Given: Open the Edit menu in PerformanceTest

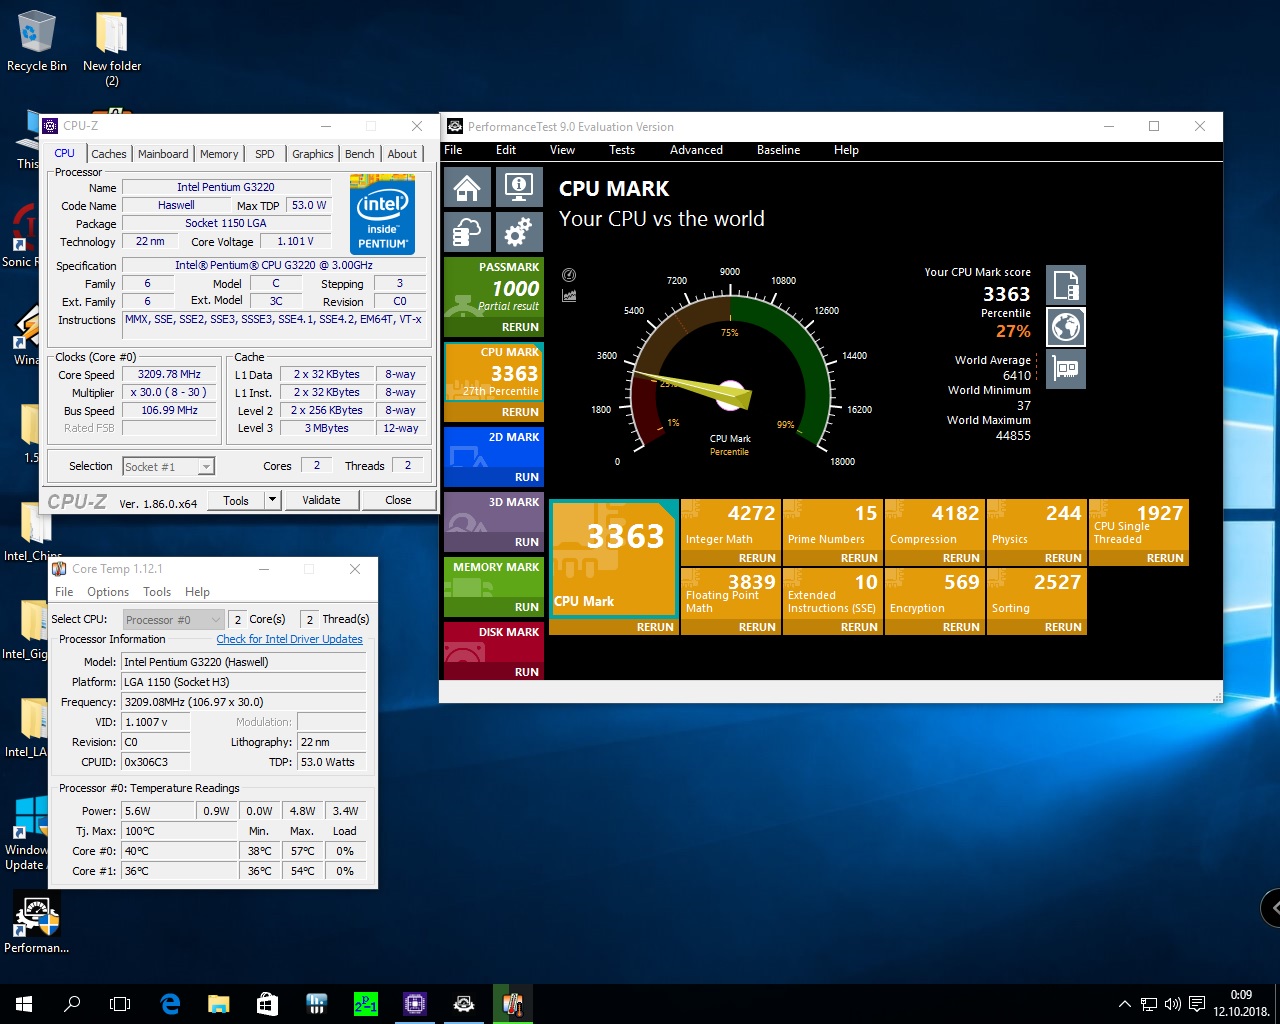Looking at the screenshot, I should tap(506, 150).
